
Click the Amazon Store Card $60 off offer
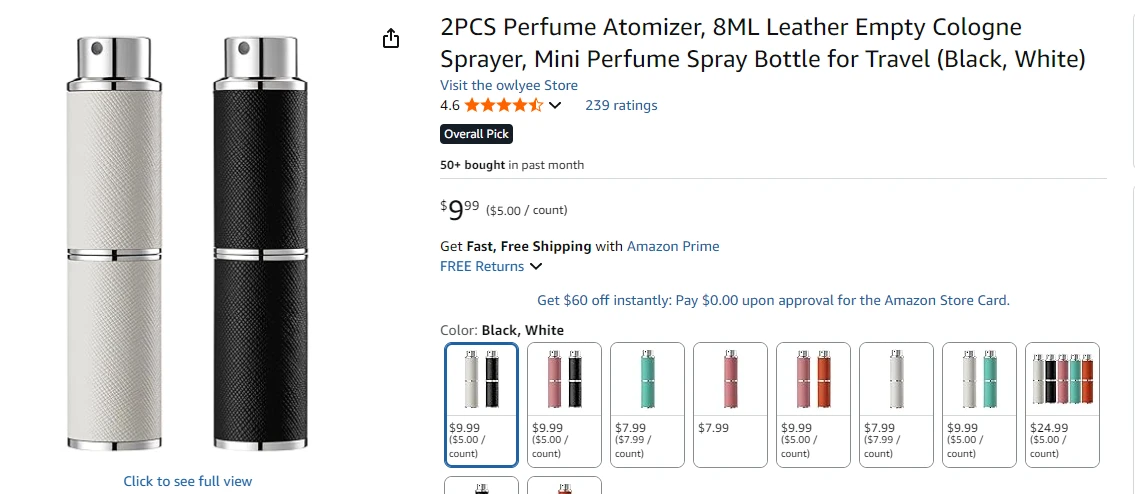tap(773, 300)
